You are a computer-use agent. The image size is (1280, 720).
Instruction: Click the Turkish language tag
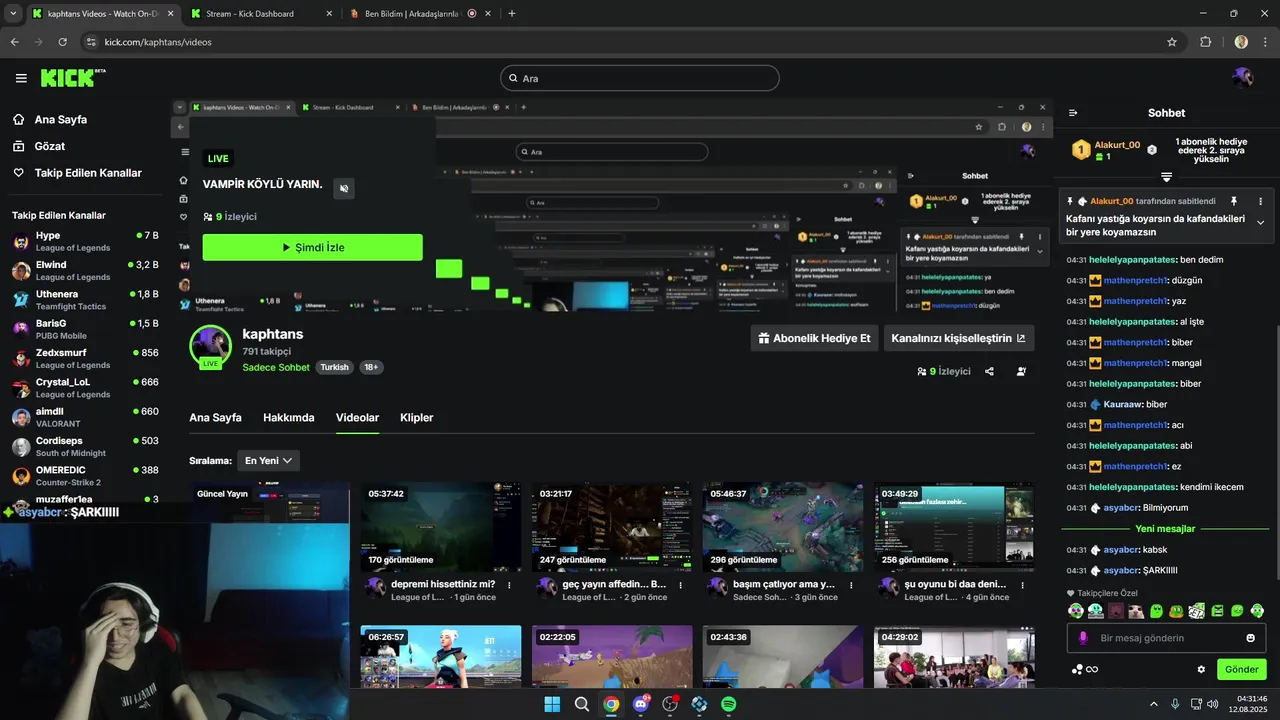334,367
